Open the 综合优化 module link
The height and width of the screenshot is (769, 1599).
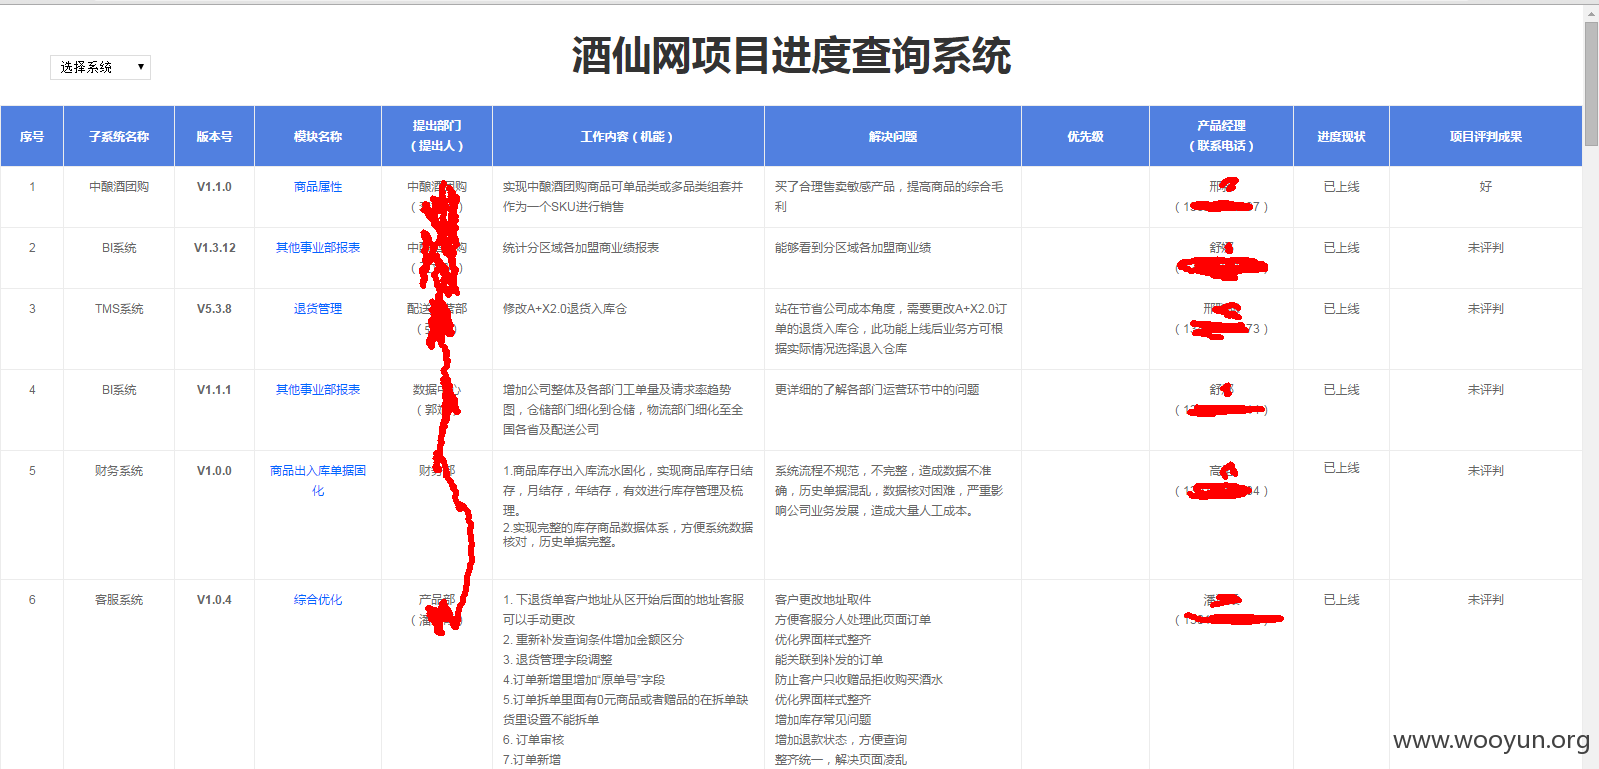(318, 600)
